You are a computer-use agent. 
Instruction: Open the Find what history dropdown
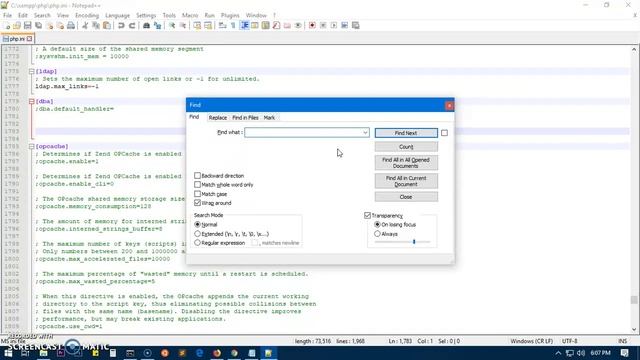365,133
